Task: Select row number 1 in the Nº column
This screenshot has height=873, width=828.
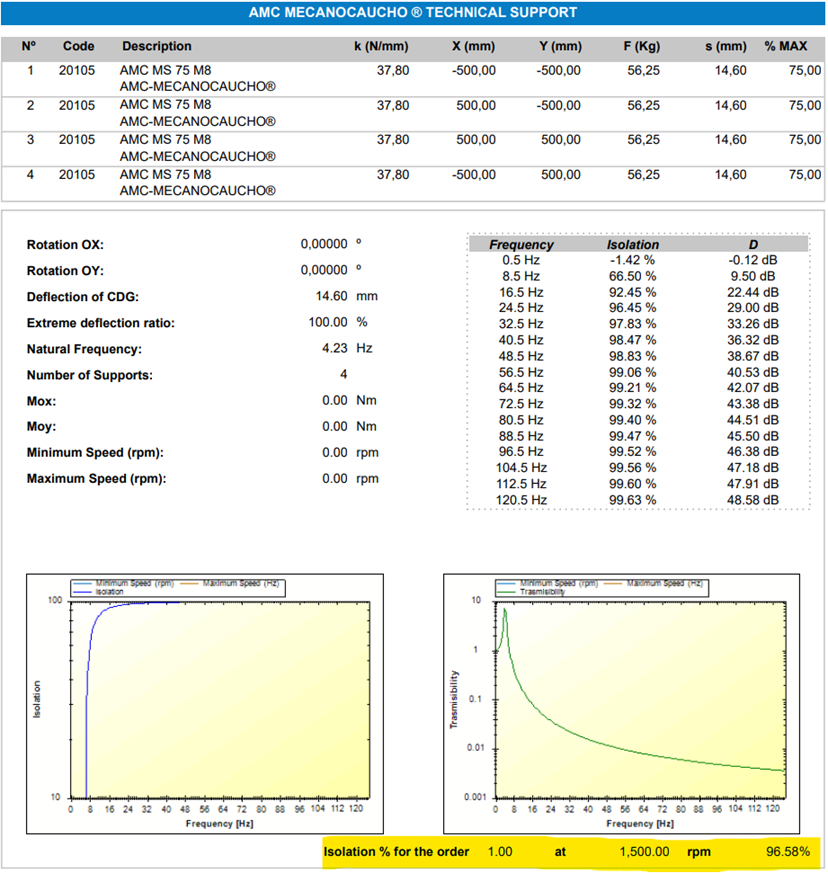Action: point(30,70)
